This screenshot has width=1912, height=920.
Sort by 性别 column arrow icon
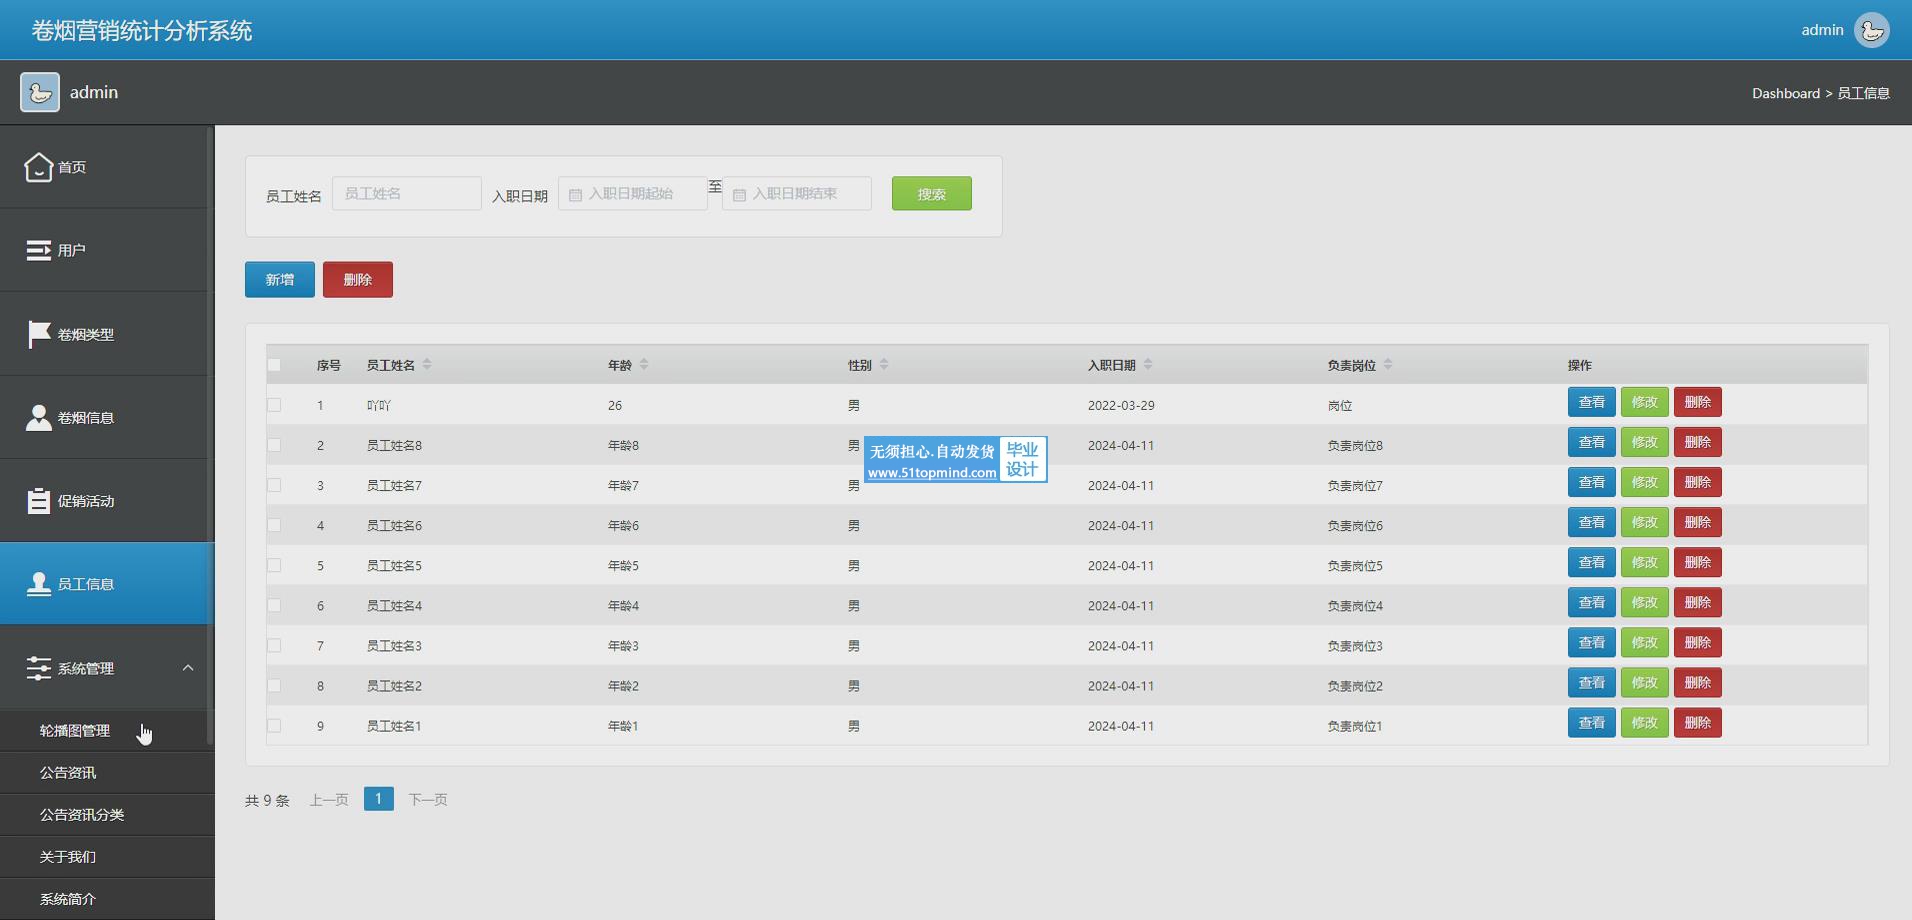884,364
